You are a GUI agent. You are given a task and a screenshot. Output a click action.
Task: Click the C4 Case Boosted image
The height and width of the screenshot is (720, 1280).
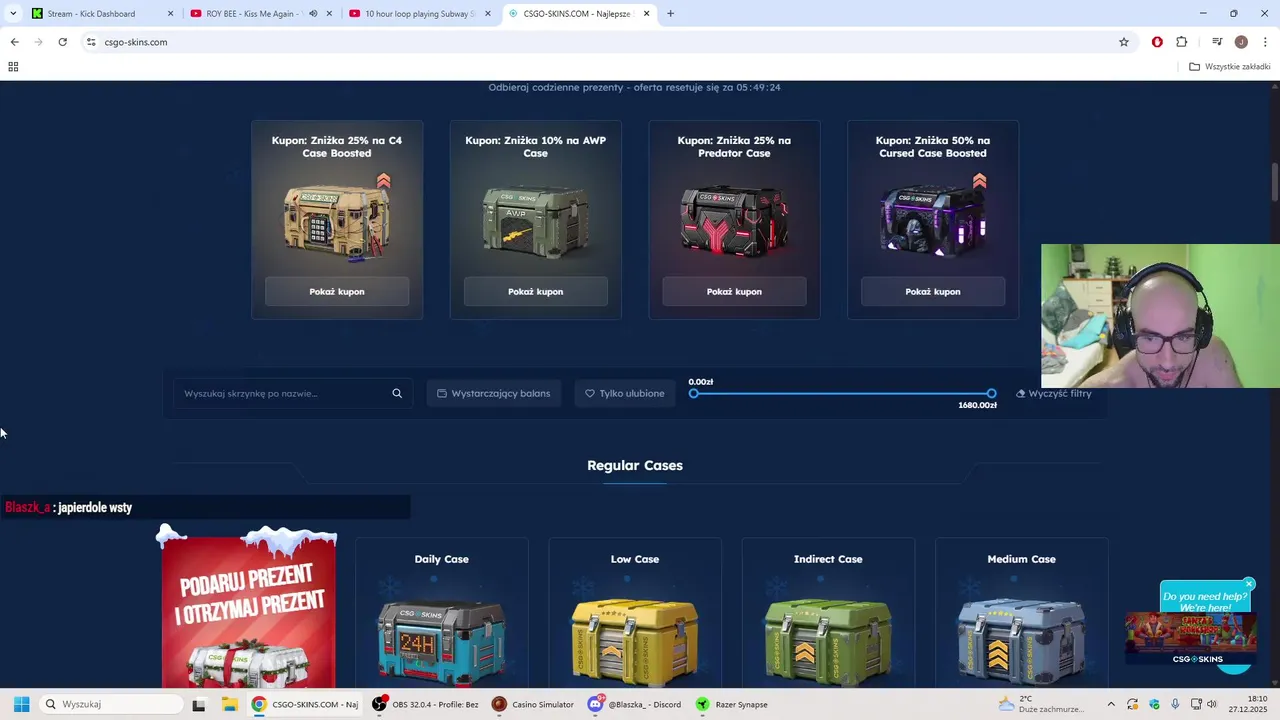pyautogui.click(x=337, y=220)
